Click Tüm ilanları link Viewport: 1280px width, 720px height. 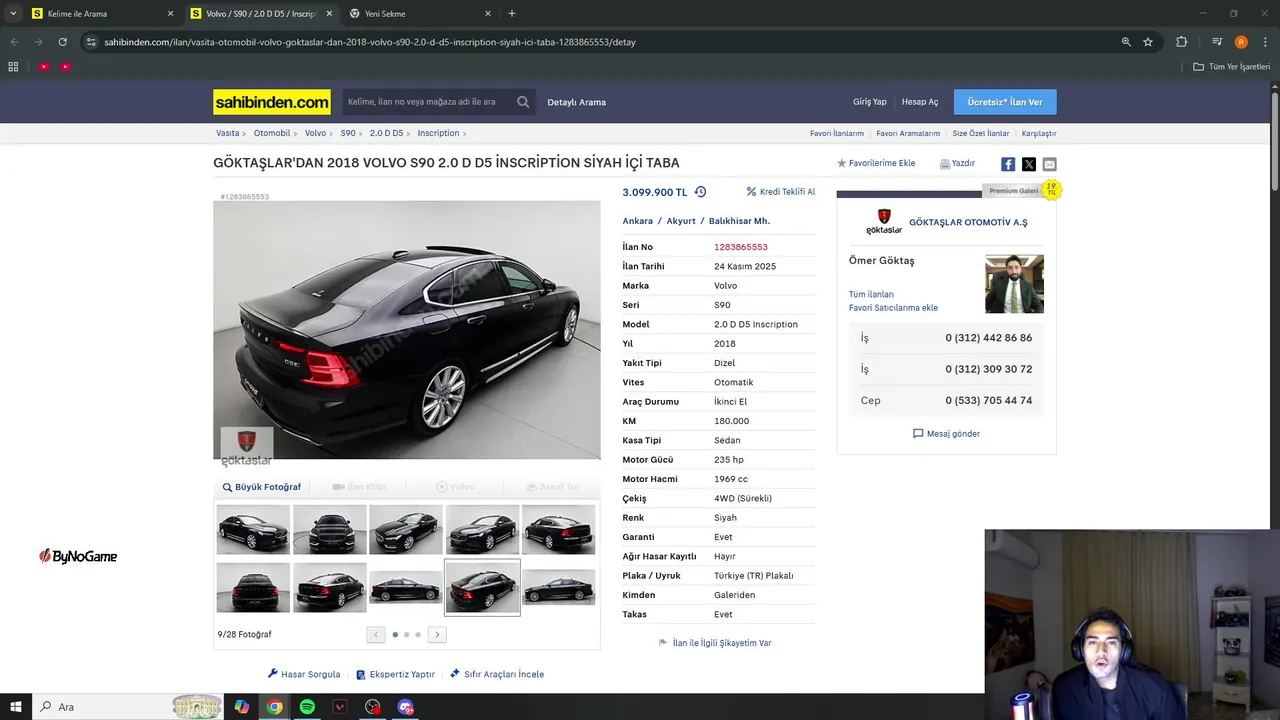pyautogui.click(x=871, y=295)
